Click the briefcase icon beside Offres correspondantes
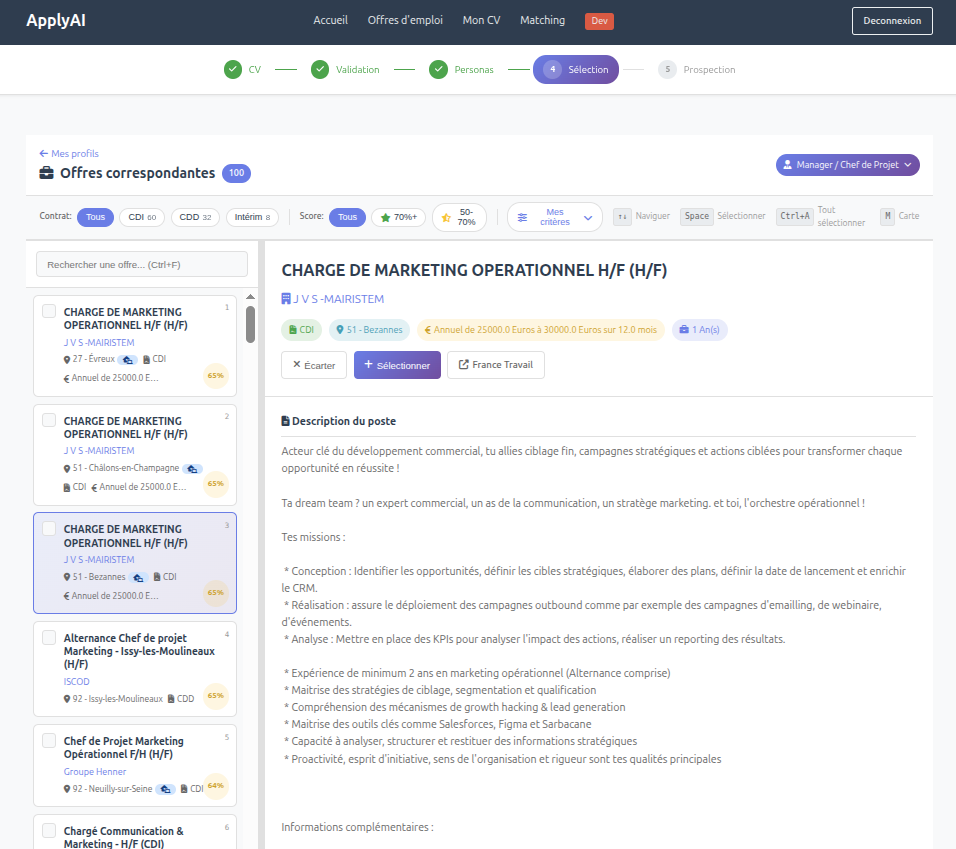 [47, 173]
